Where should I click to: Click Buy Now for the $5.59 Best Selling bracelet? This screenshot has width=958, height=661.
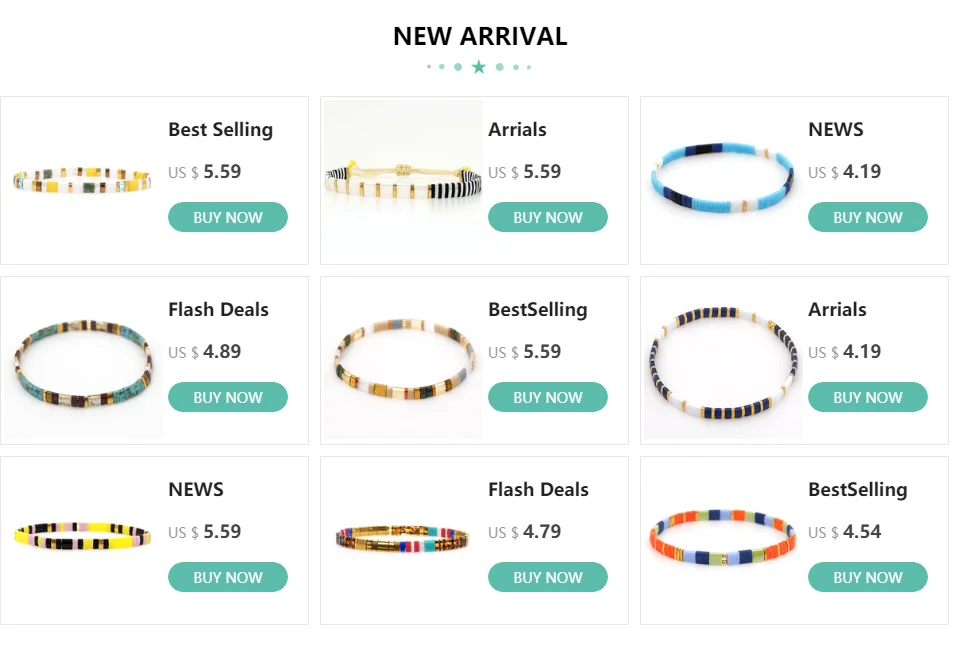tap(228, 217)
